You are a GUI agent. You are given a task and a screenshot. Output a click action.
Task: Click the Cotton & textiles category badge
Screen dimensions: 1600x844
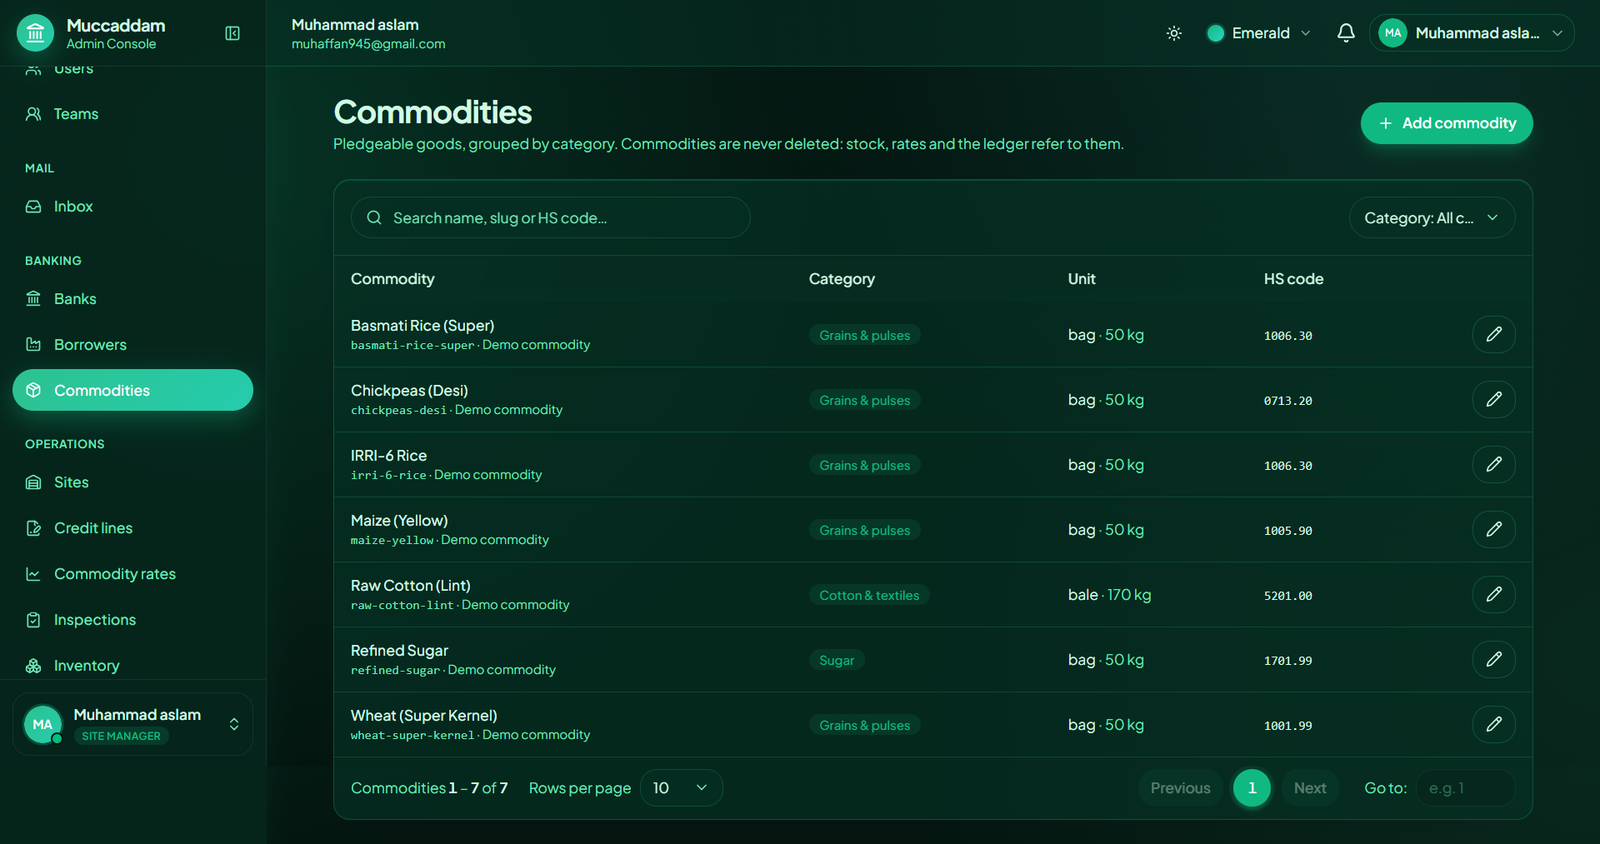coord(869,595)
